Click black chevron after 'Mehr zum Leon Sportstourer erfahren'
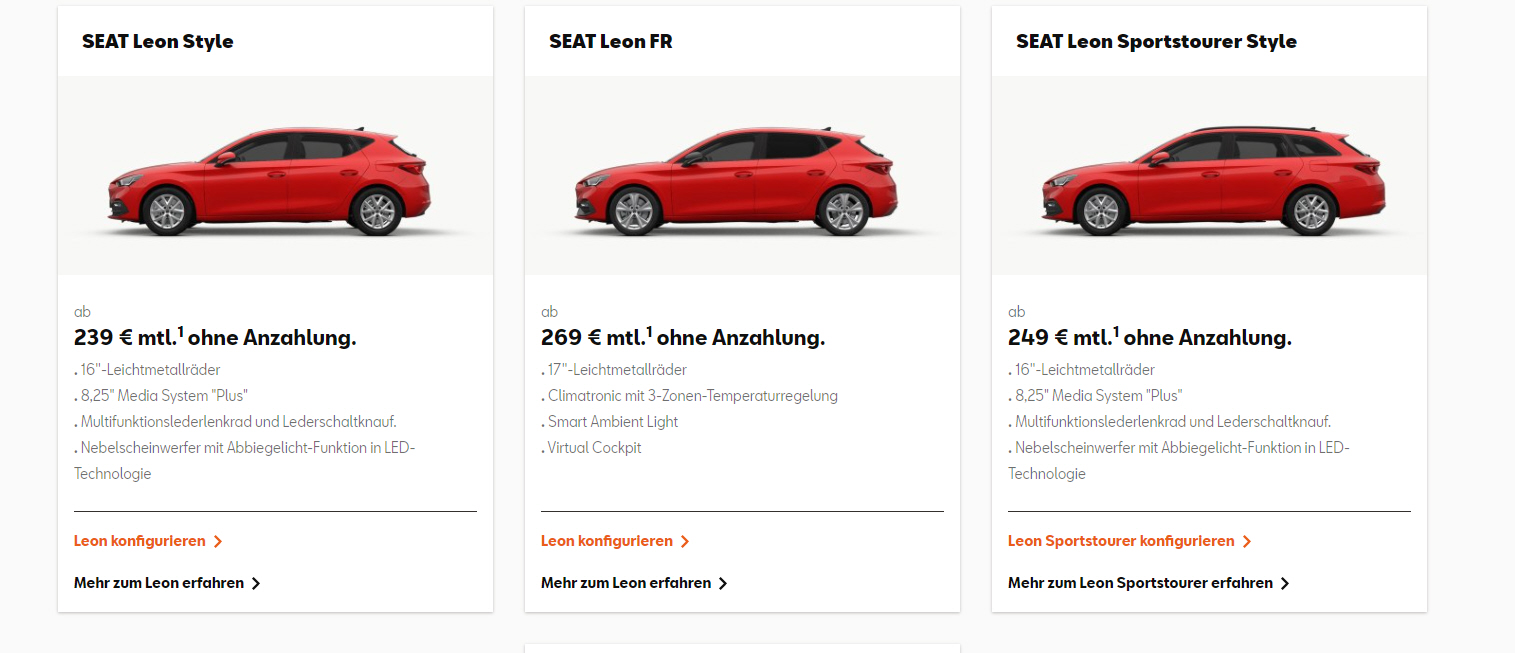Viewport: 1515px width, 653px height. click(1285, 584)
